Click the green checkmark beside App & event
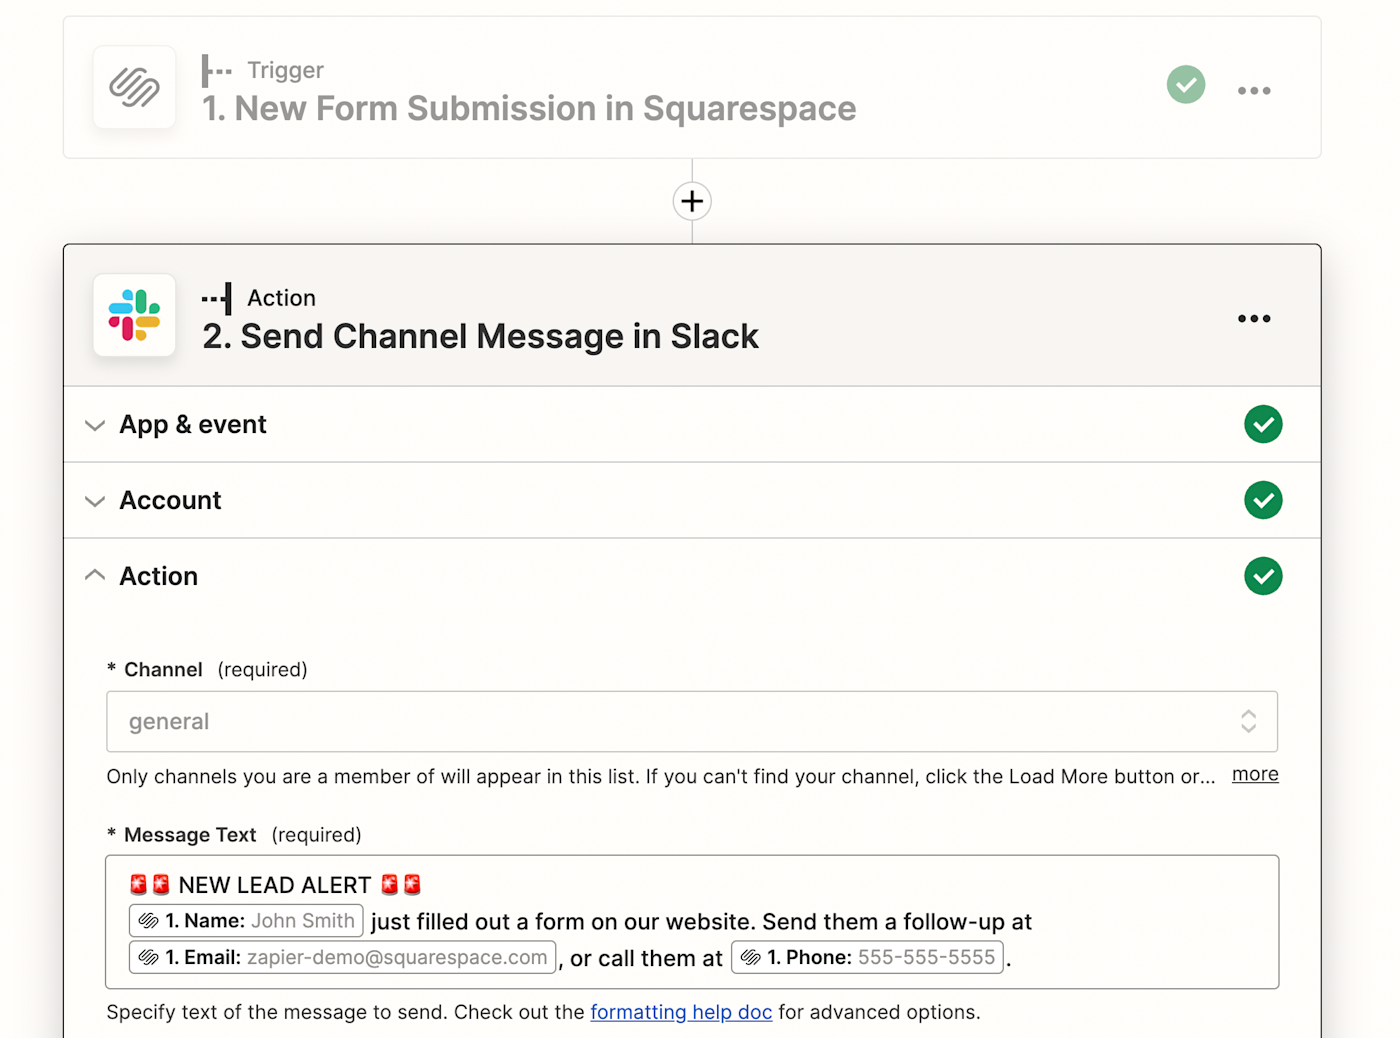1400x1038 pixels. point(1263,424)
